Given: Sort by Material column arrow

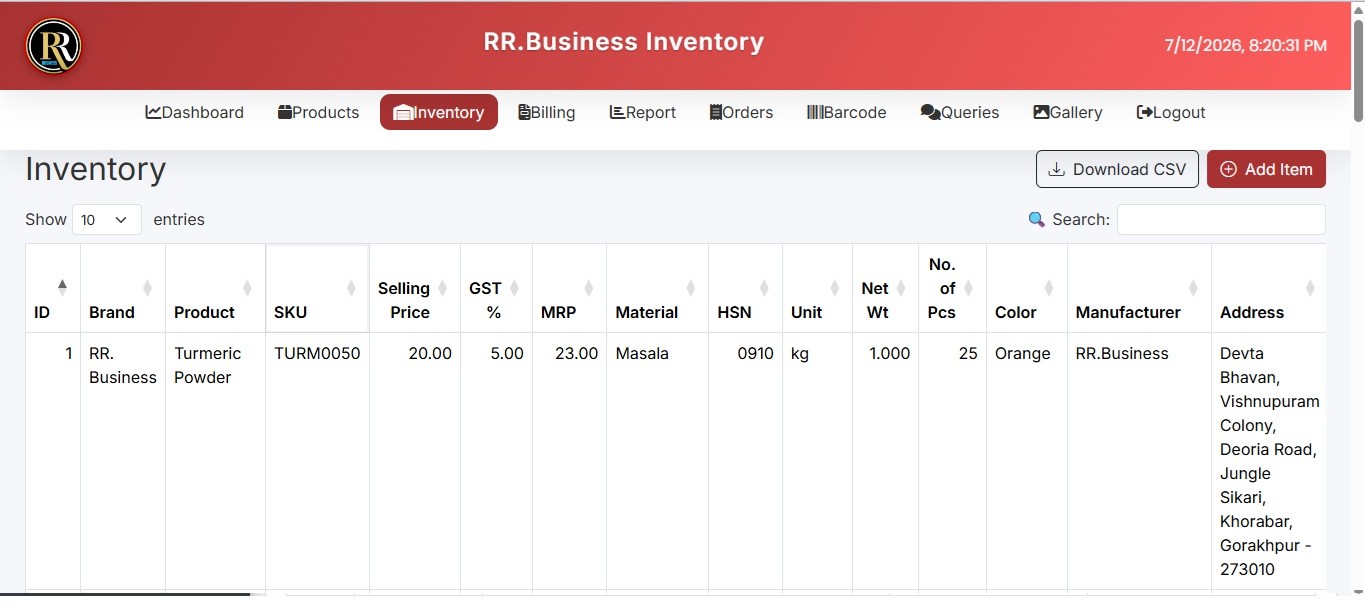Looking at the screenshot, I should pyautogui.click(x=691, y=288).
